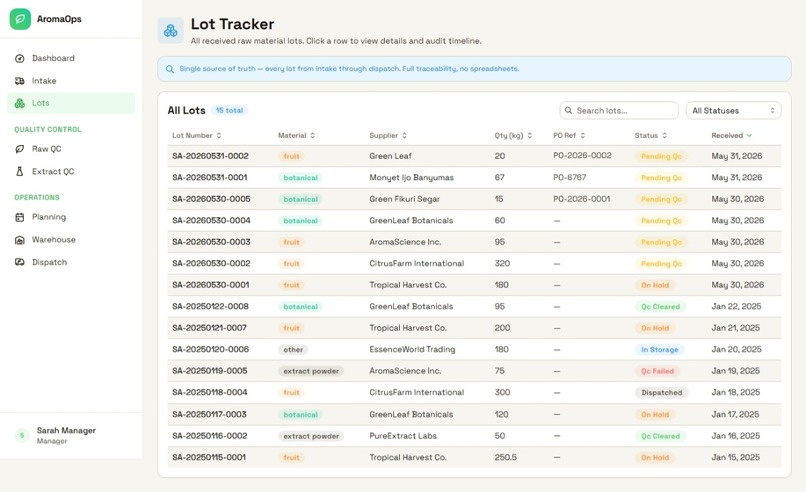Sort table by Qty (kg) column

click(513, 135)
